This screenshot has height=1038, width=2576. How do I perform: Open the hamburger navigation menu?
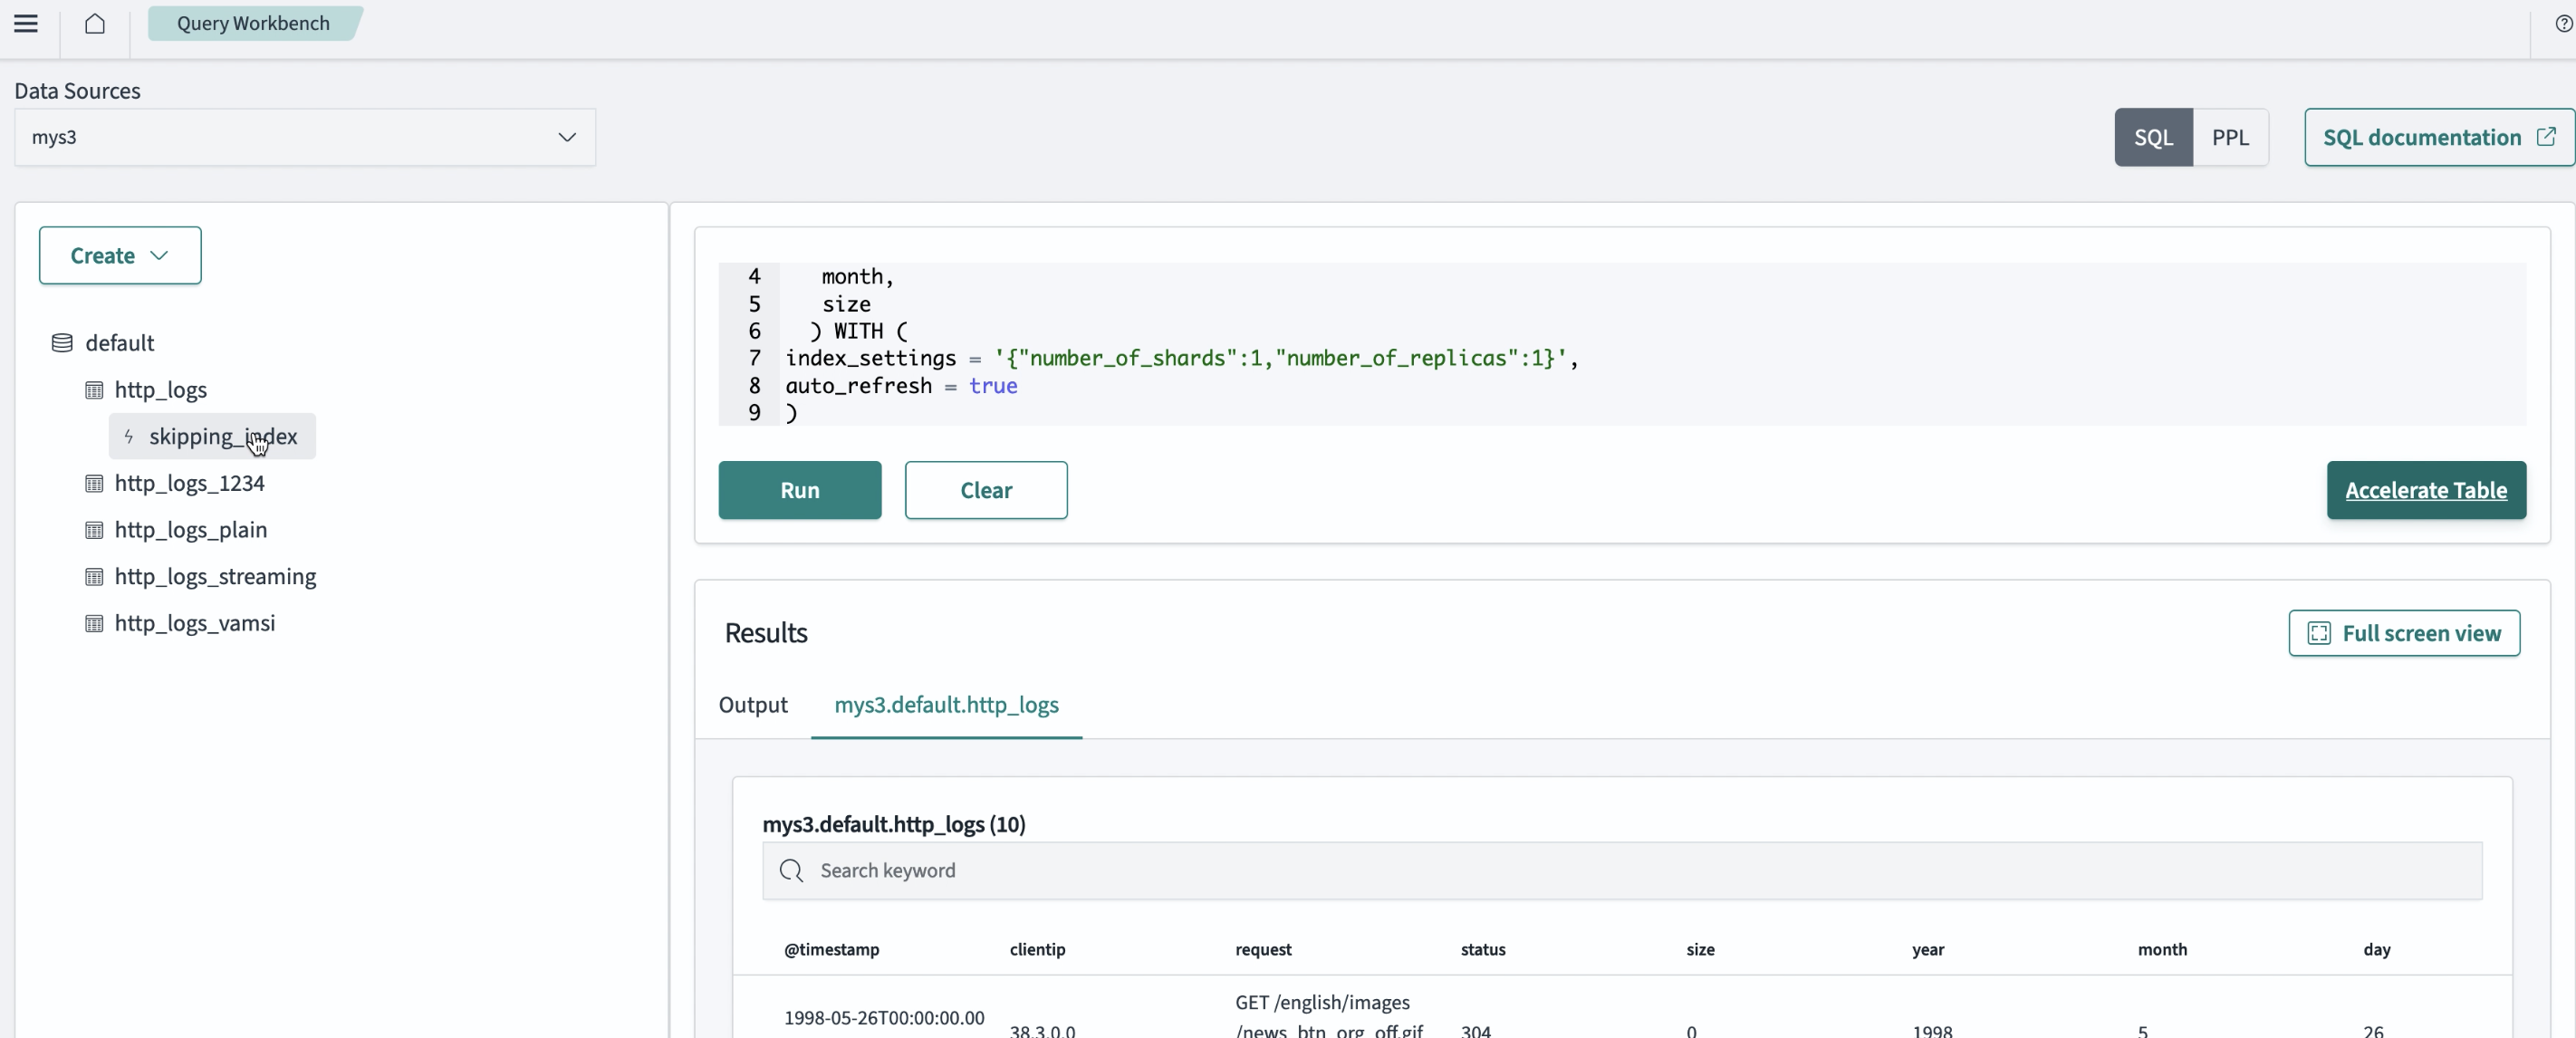tap(25, 23)
